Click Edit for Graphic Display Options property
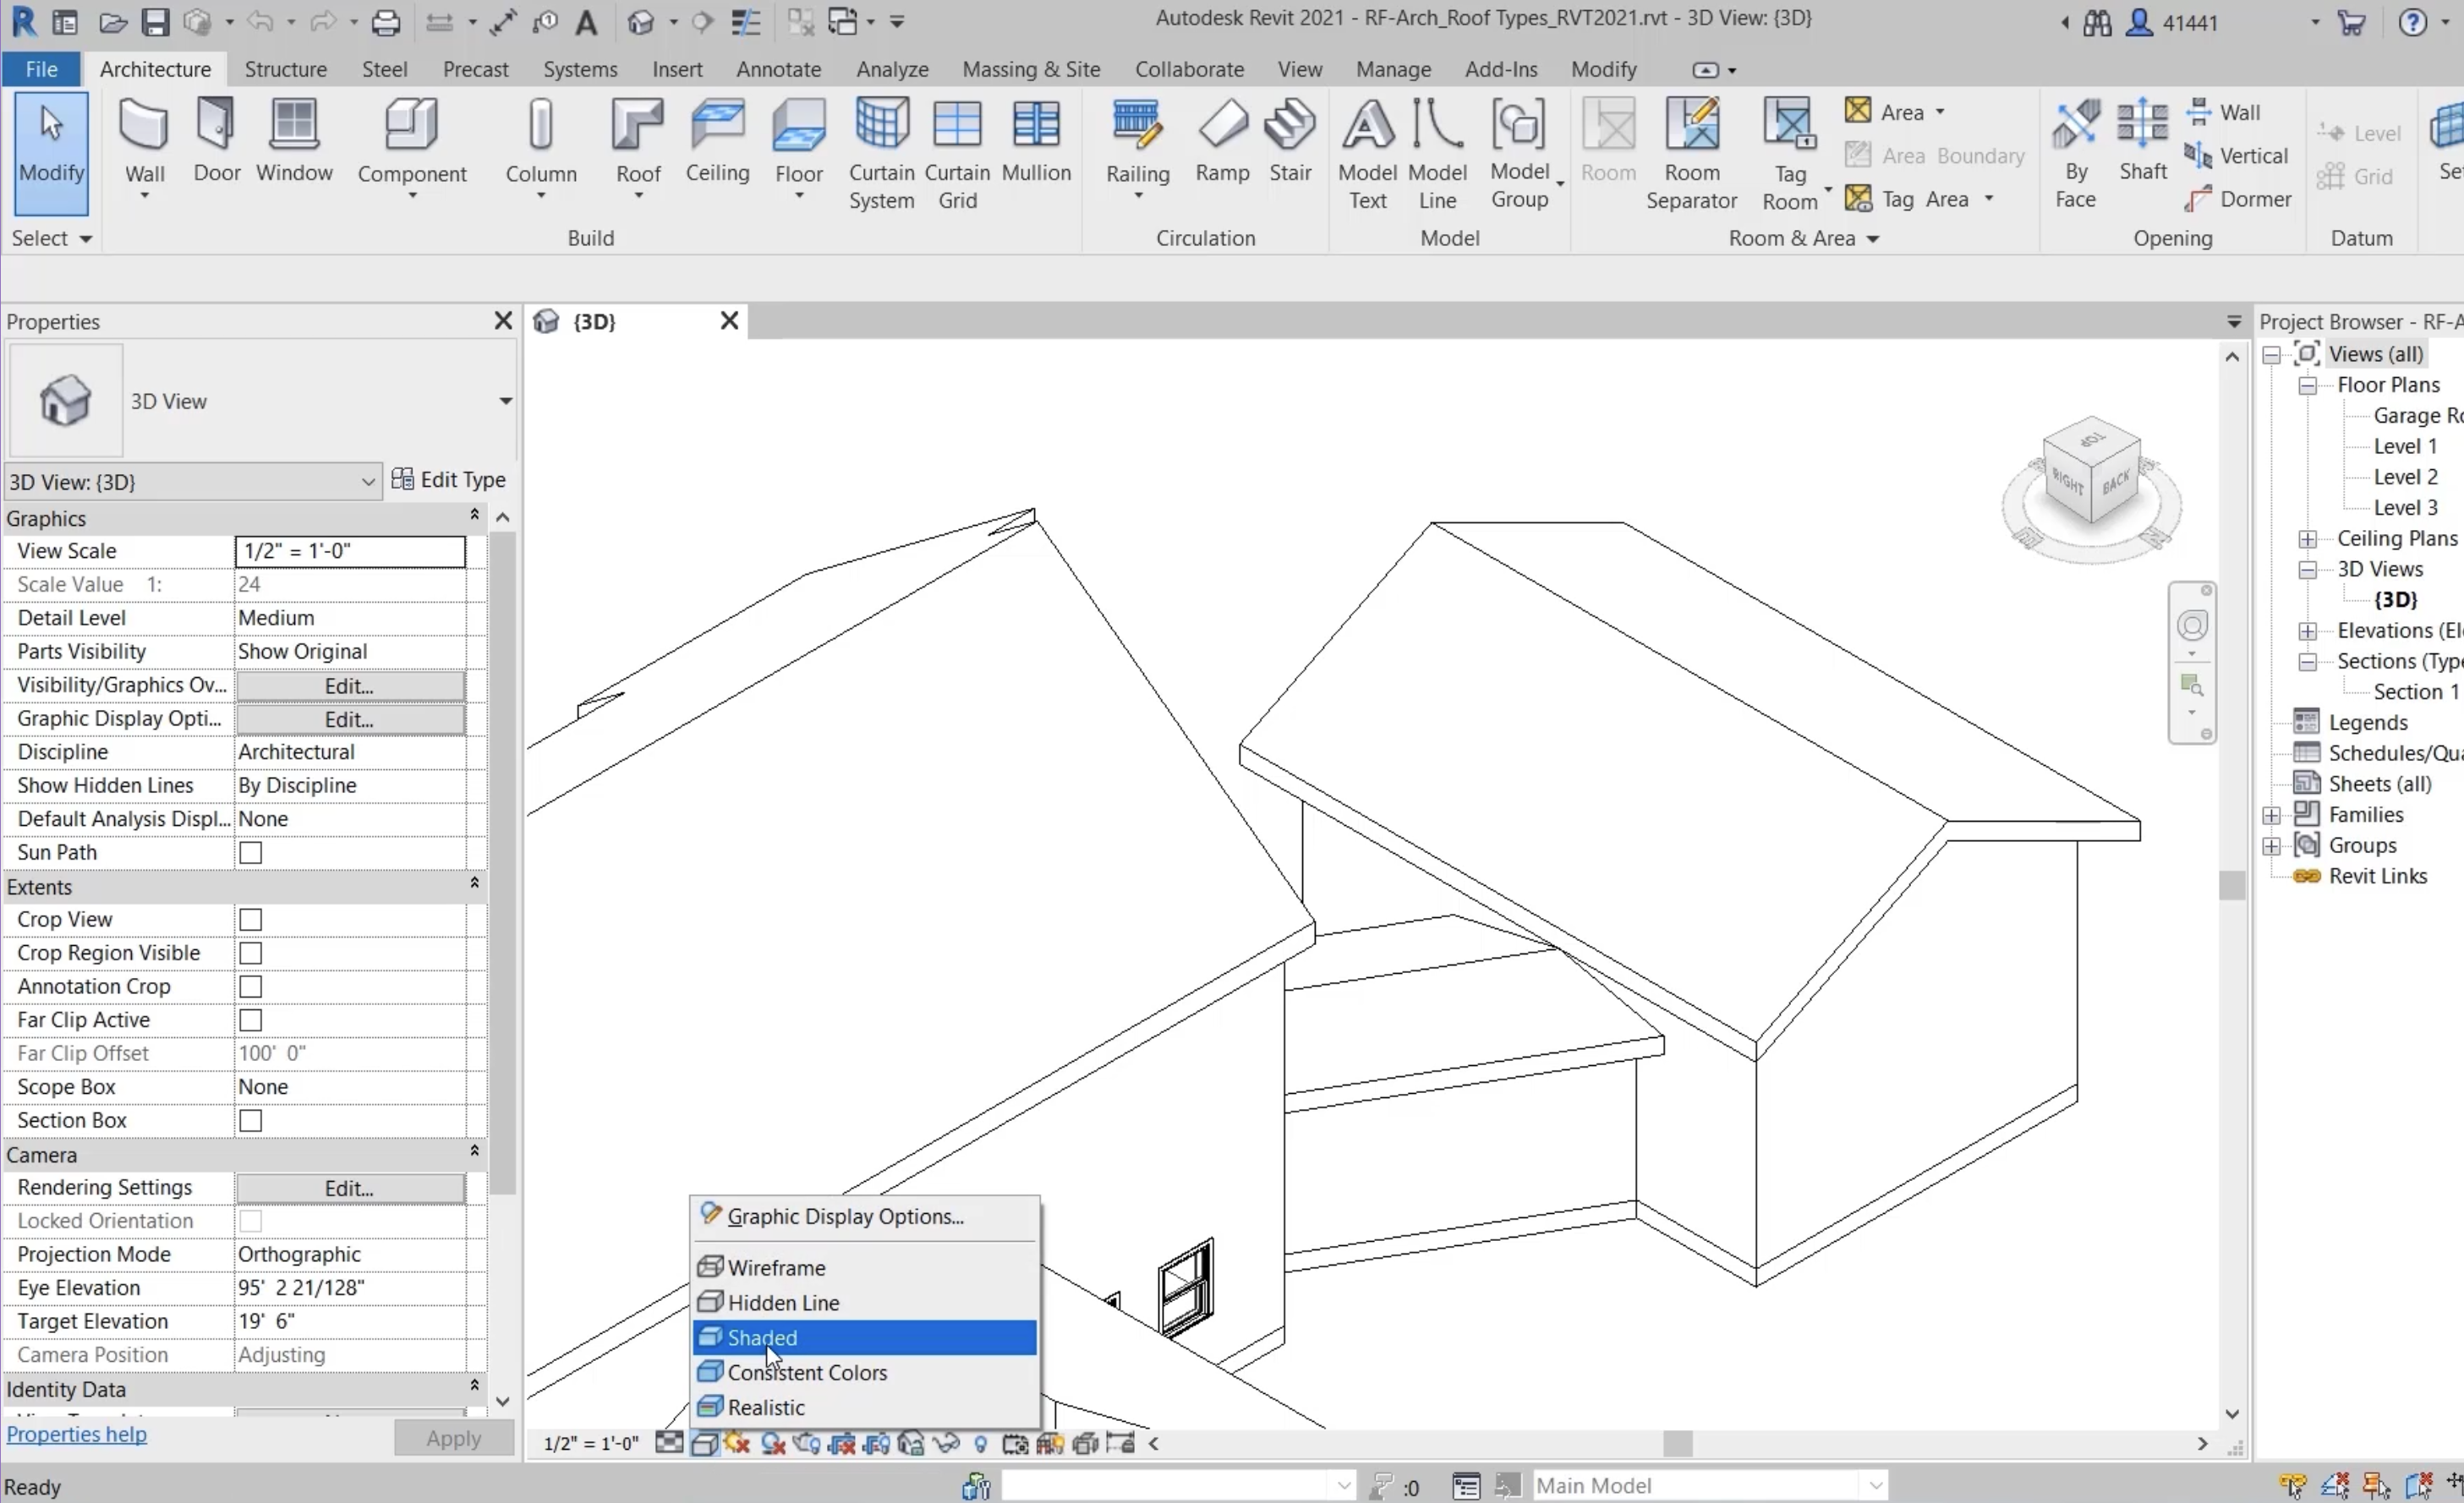This screenshot has width=2464, height=1503. [x=350, y=720]
